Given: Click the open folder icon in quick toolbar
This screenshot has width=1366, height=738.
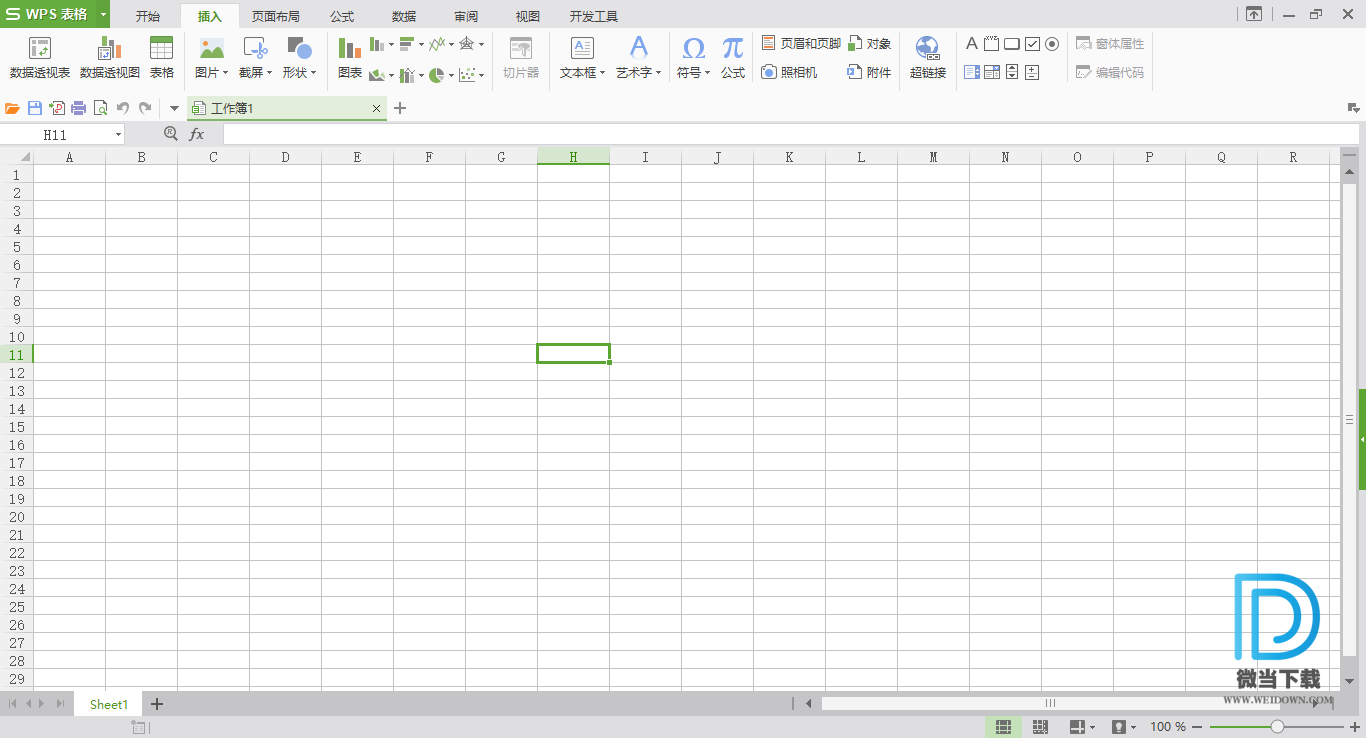Looking at the screenshot, I should 13,108.
